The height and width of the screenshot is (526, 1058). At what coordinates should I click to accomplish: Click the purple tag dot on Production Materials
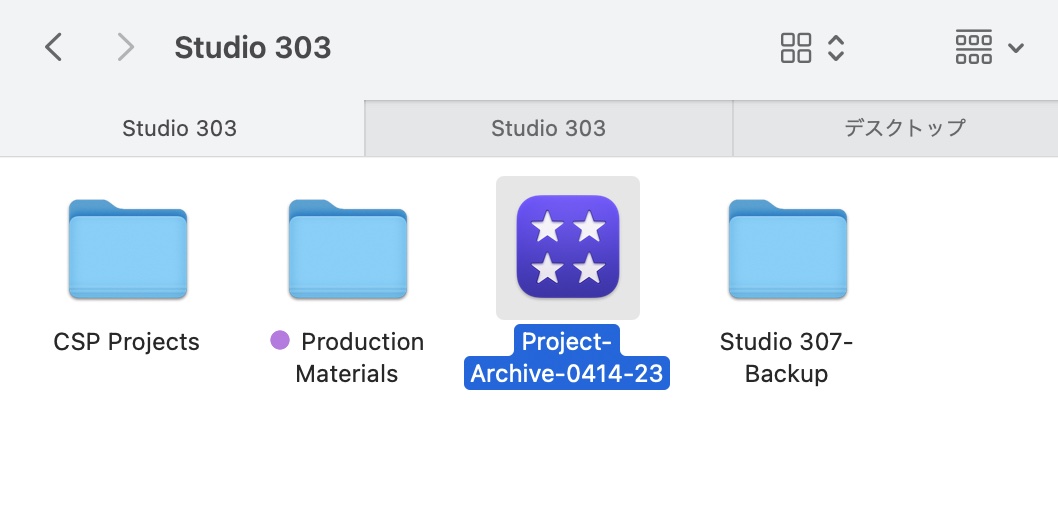tap(280, 341)
